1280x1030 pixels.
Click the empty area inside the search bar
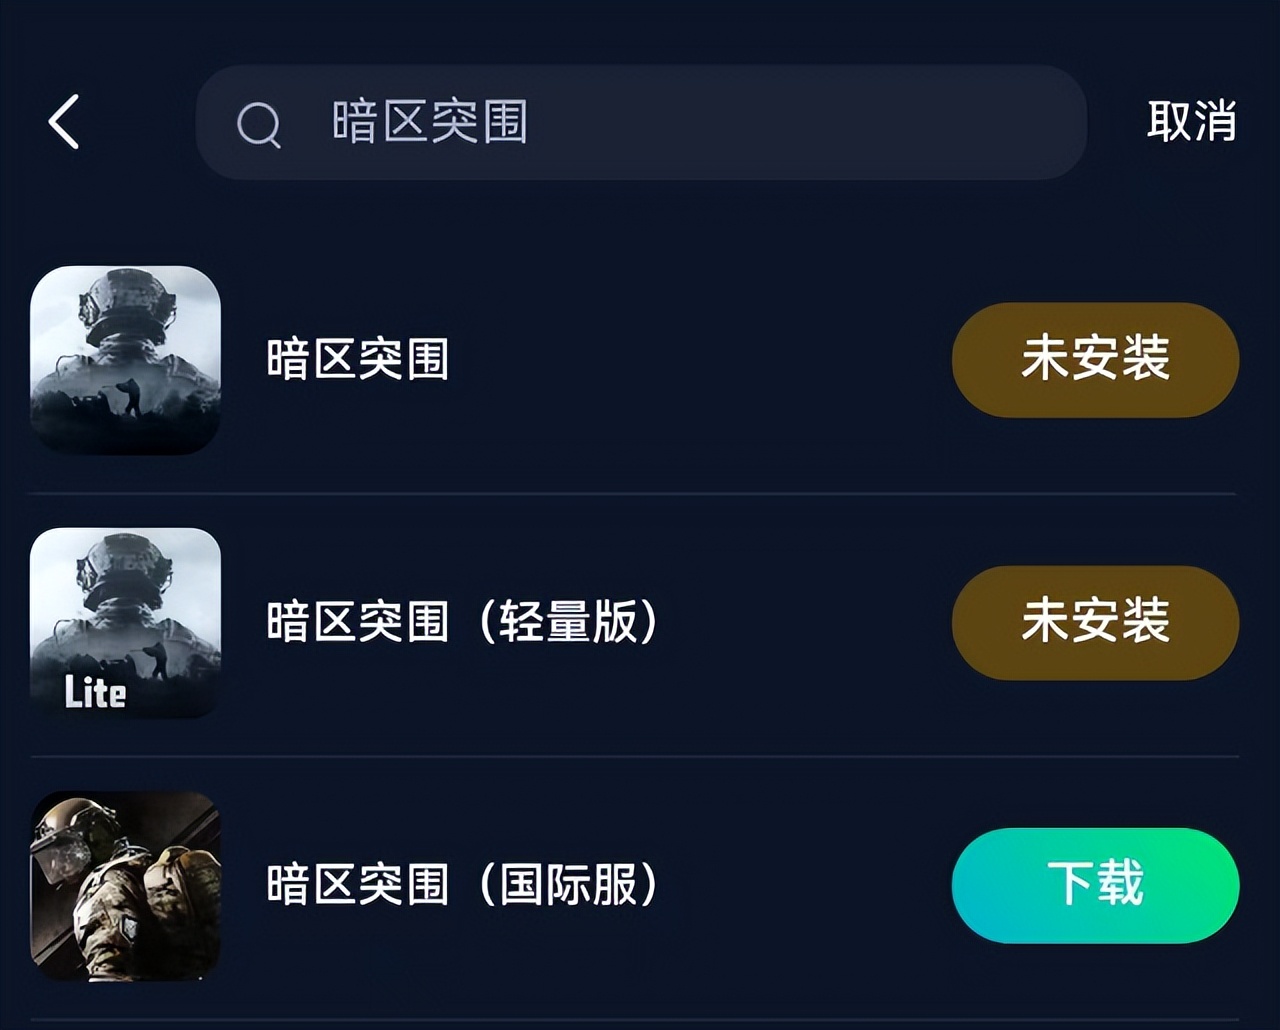800,122
